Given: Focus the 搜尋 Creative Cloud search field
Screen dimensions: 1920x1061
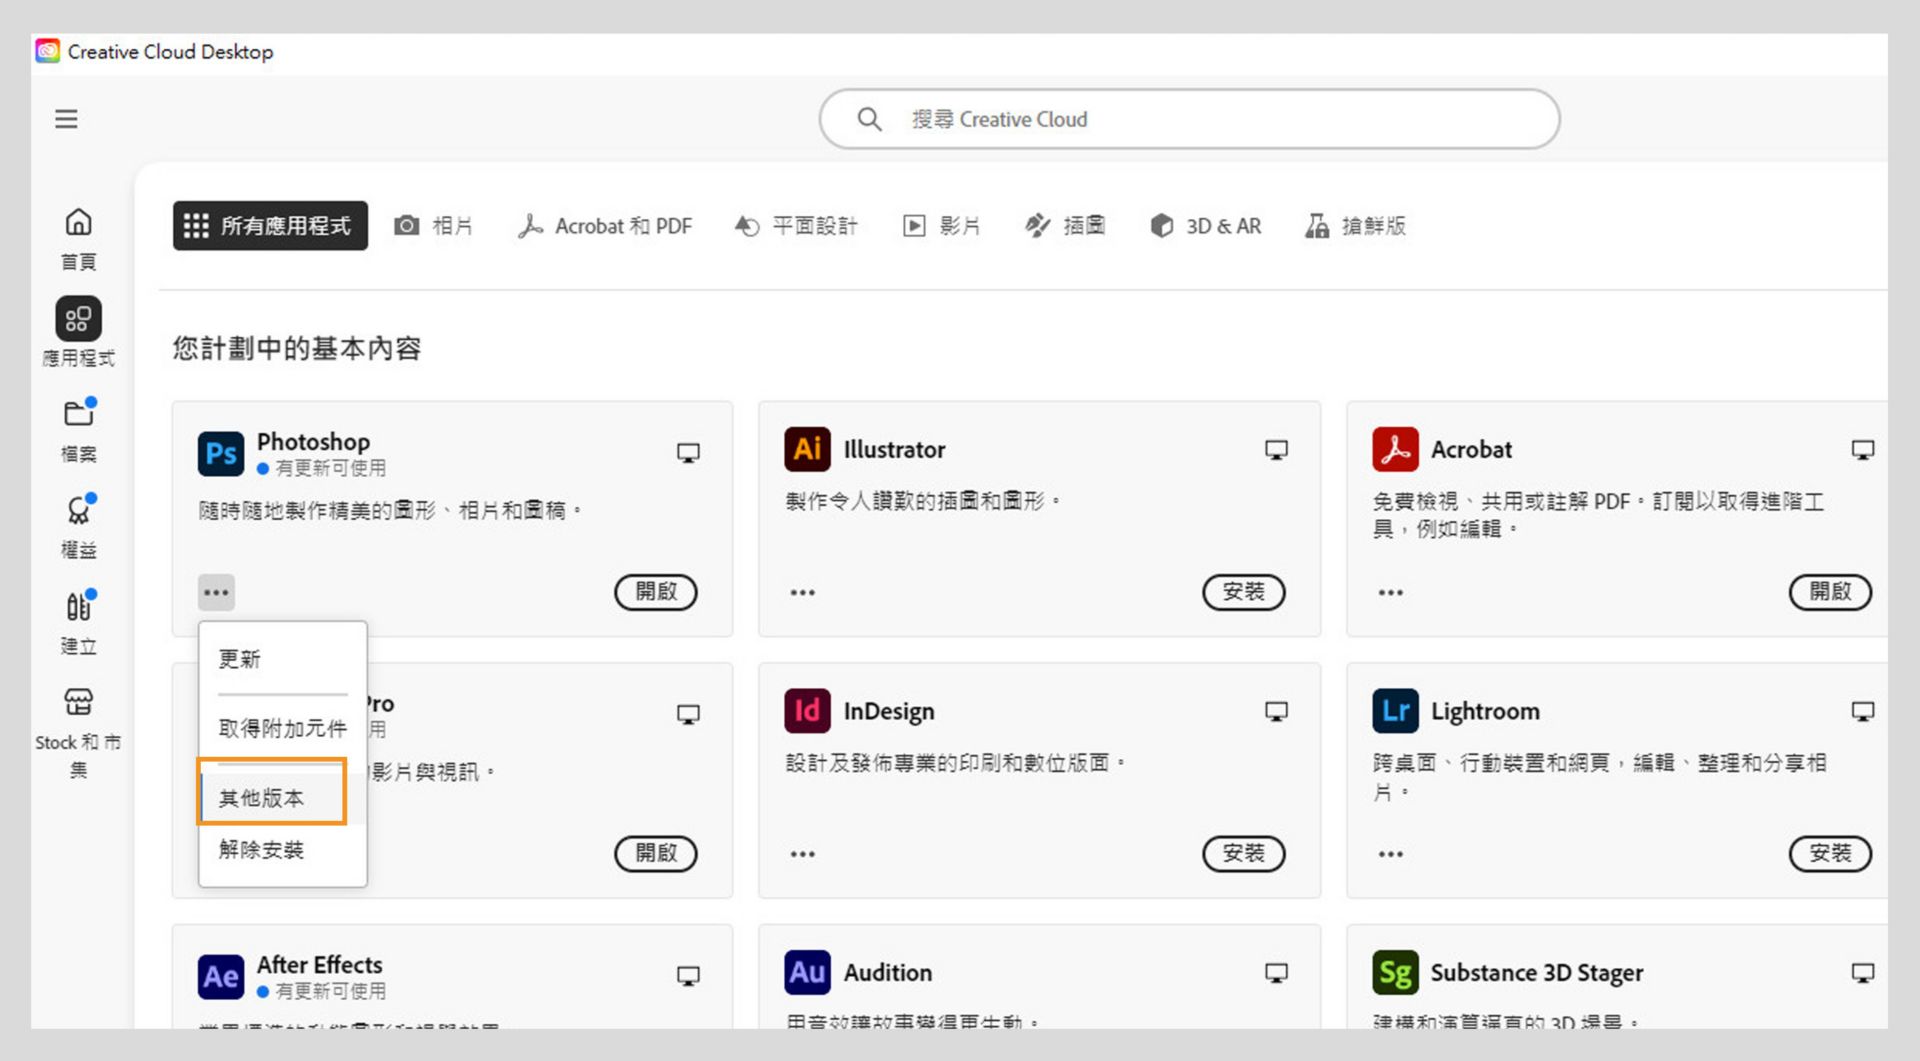Looking at the screenshot, I should click(x=1189, y=119).
